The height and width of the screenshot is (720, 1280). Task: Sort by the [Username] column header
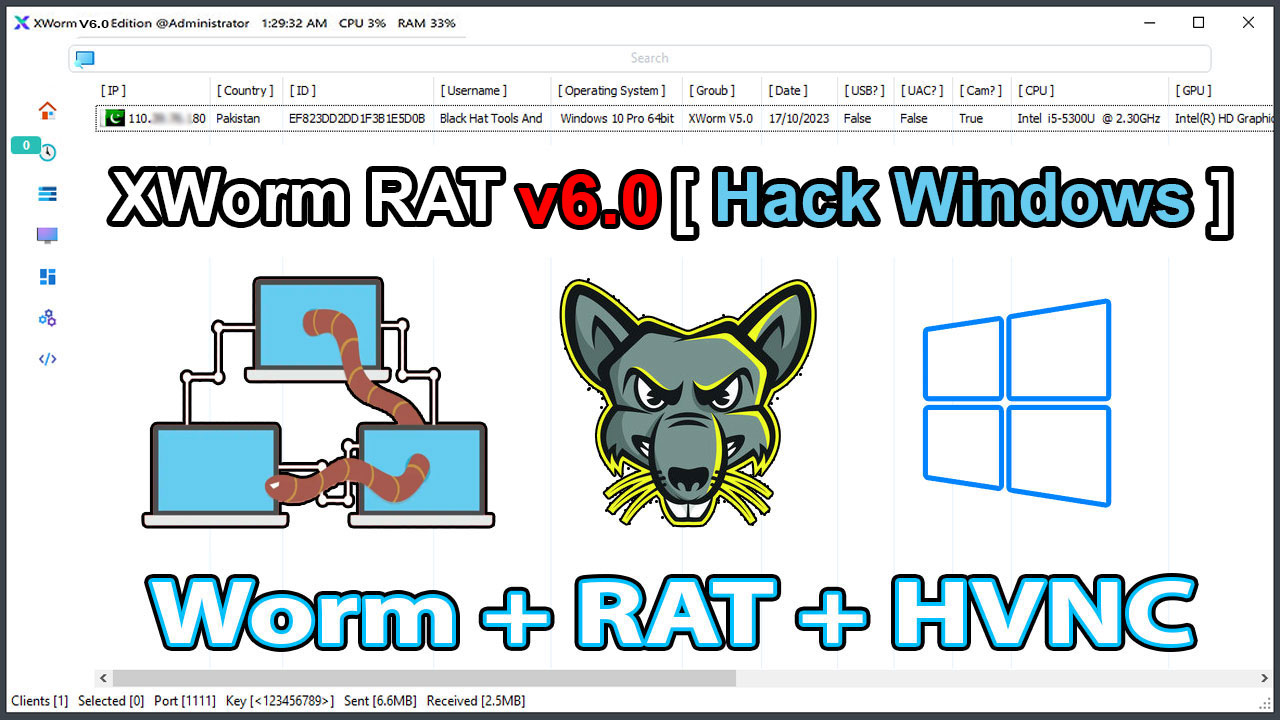point(474,90)
